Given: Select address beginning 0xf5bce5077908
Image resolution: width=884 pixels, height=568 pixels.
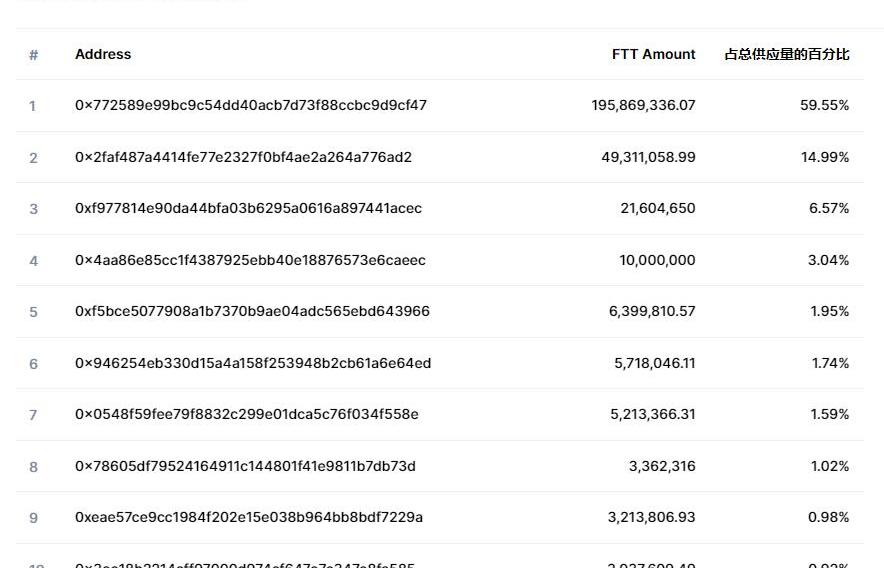Looking at the screenshot, I should coord(252,311).
